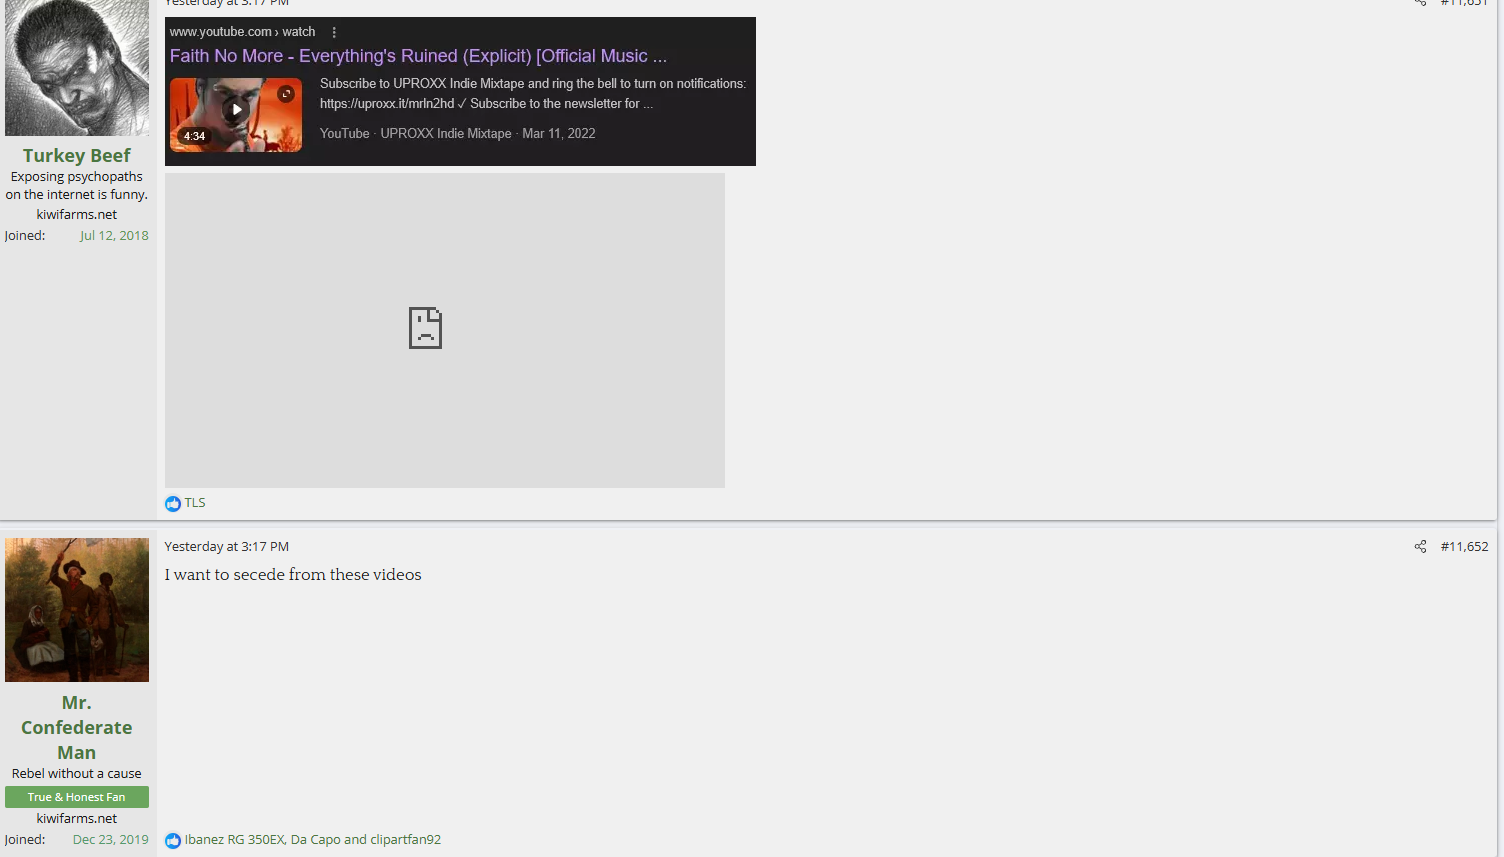Open TLS reaction user link

pos(195,503)
